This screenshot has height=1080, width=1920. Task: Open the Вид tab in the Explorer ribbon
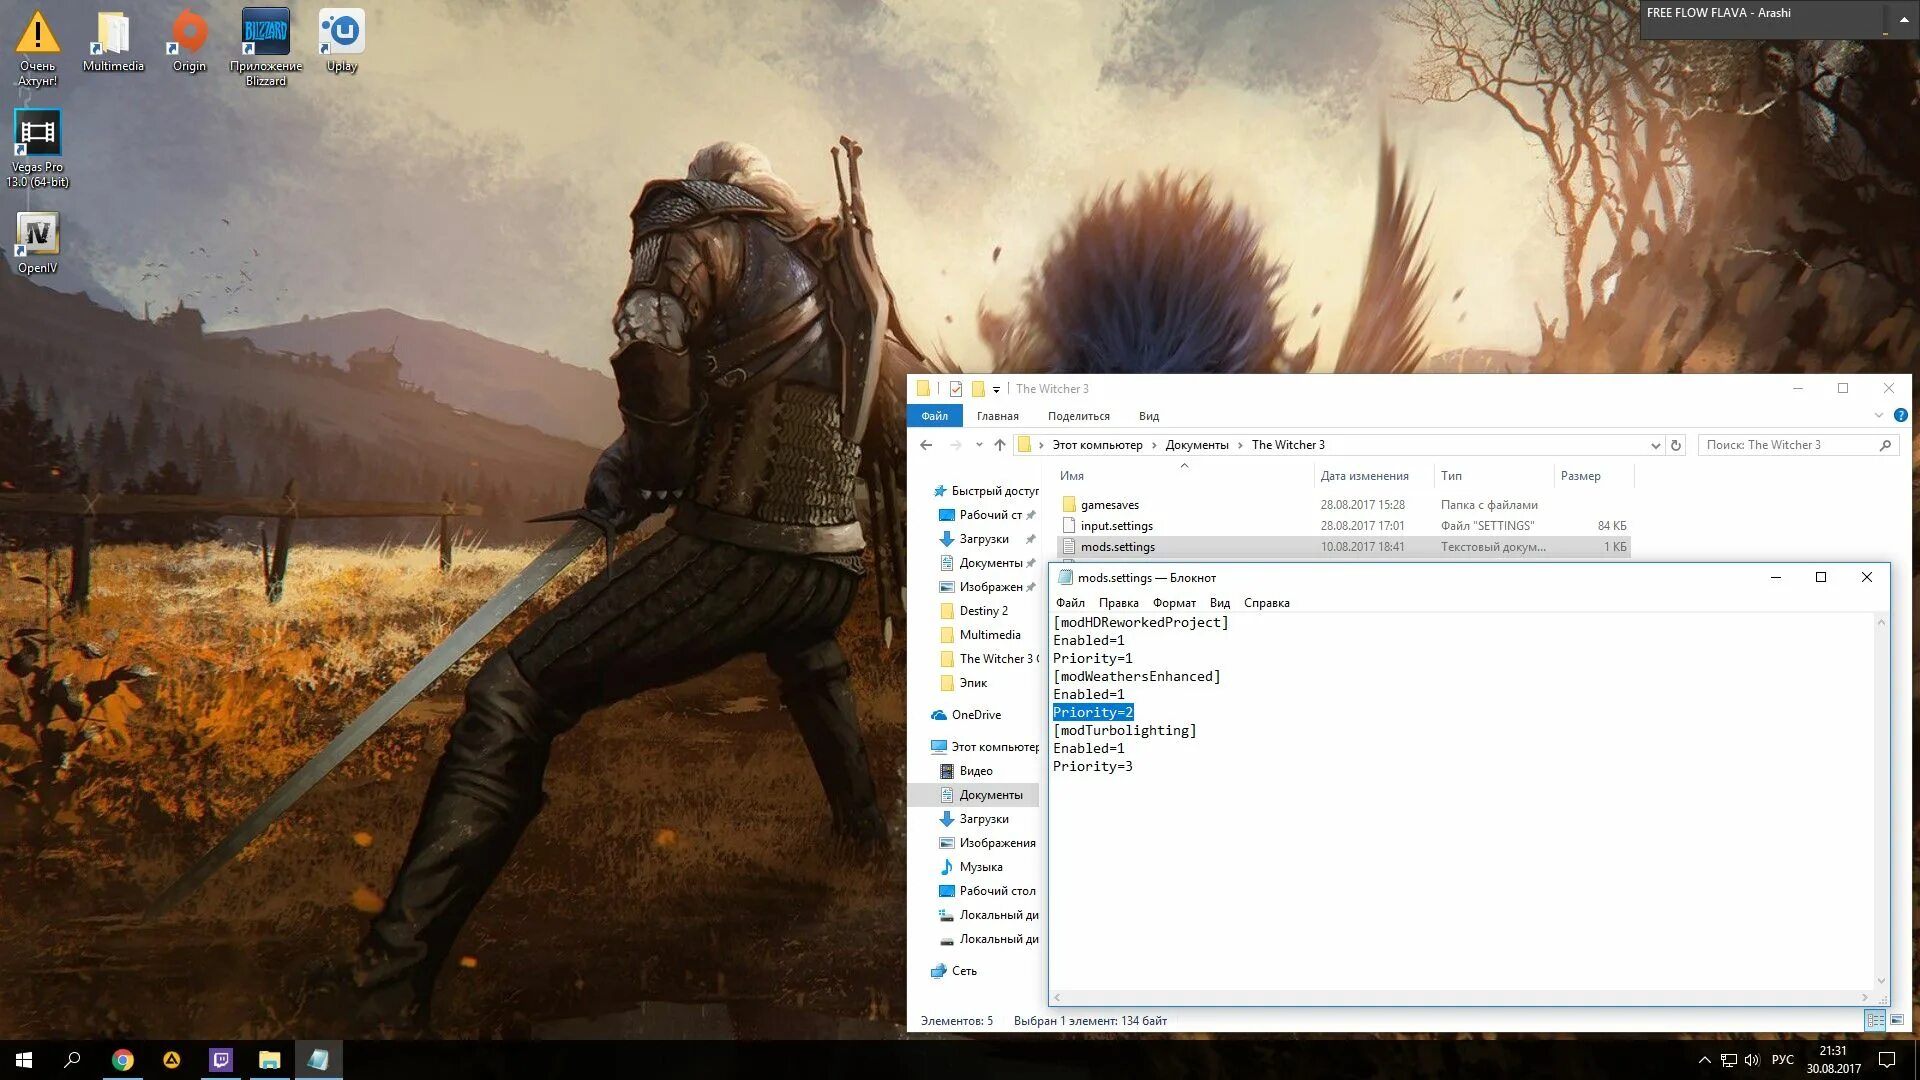coord(1148,416)
